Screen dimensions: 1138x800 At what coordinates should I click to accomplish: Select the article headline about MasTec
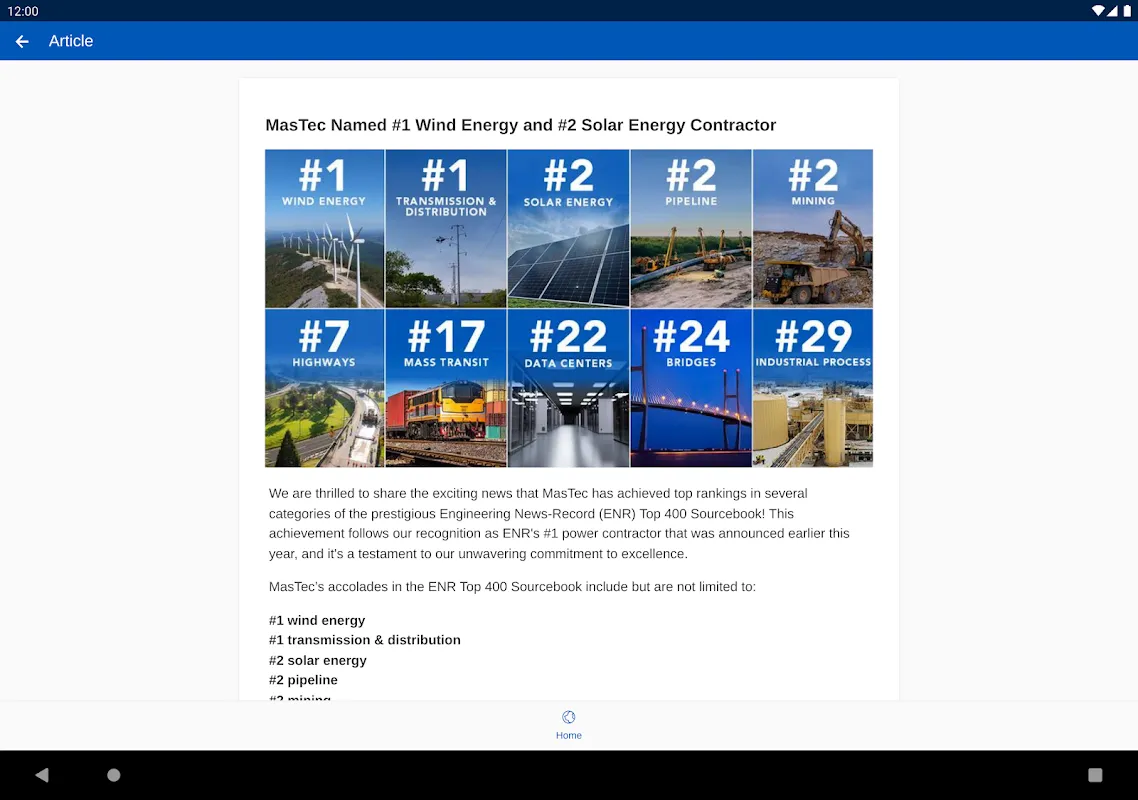520,125
